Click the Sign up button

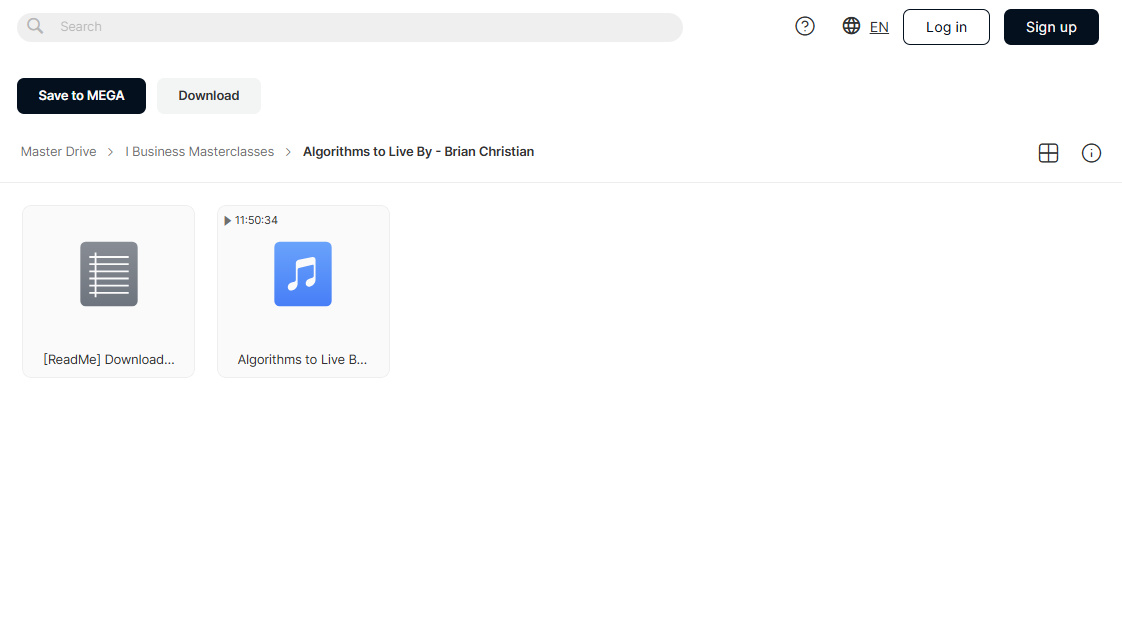(1051, 27)
